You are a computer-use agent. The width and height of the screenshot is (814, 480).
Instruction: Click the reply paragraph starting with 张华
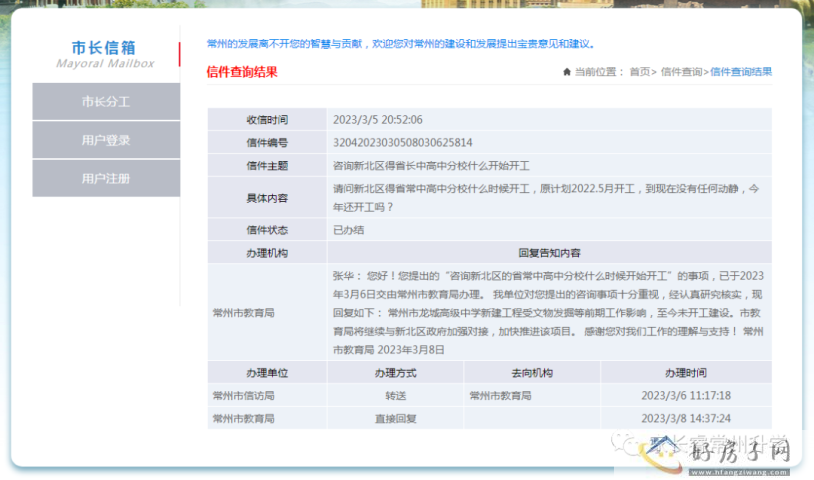coord(548,313)
